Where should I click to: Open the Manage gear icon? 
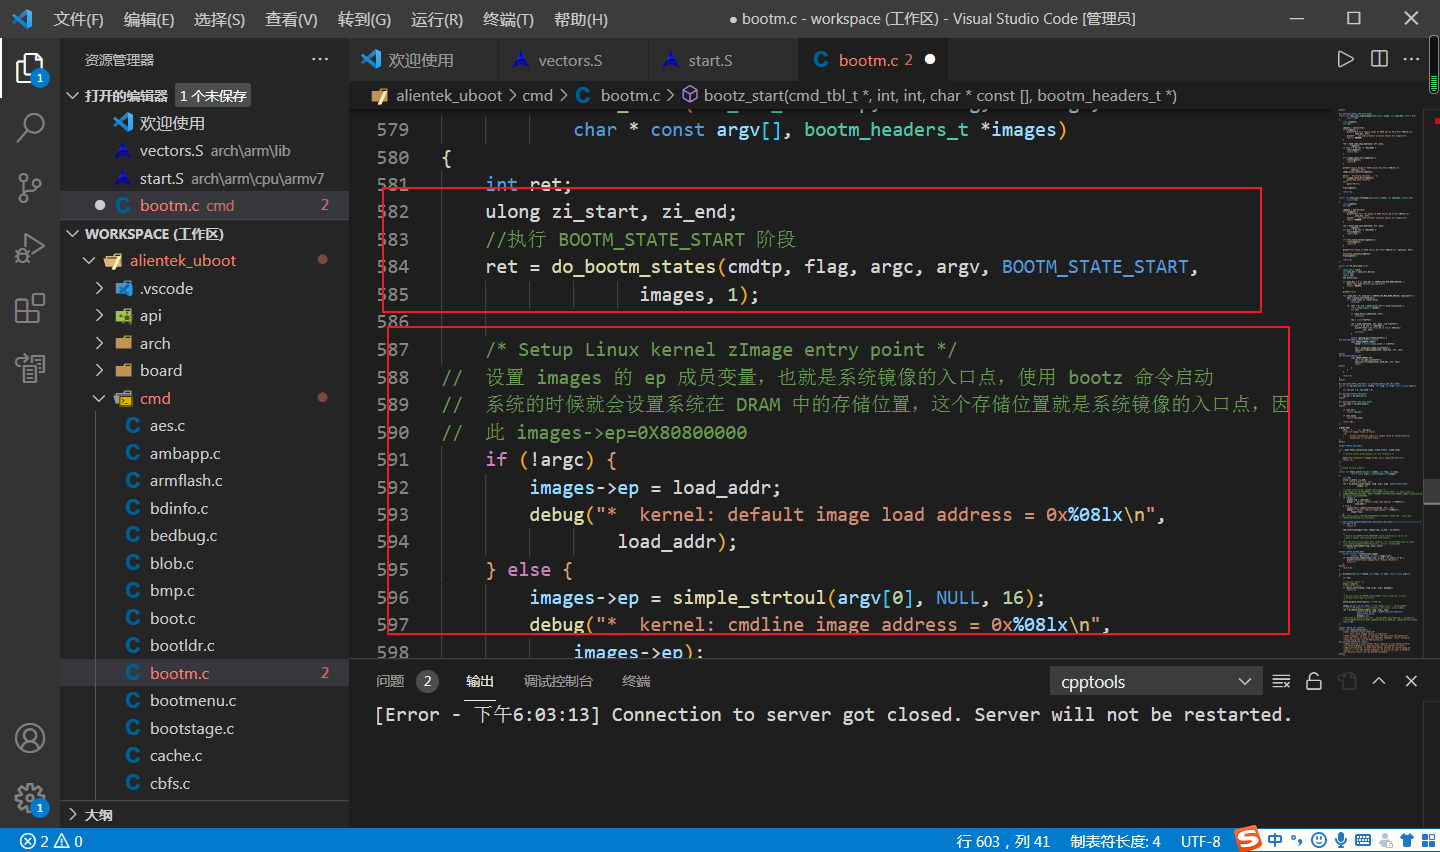point(30,798)
